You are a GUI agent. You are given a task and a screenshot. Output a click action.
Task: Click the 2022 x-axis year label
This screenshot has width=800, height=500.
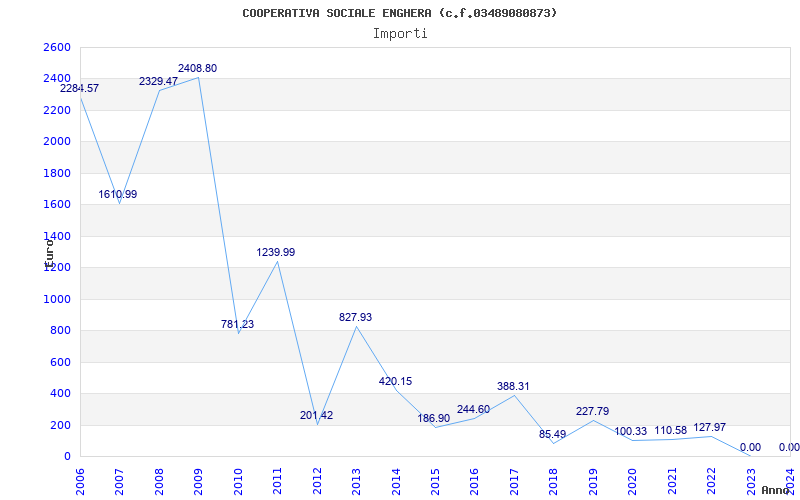pos(712,482)
